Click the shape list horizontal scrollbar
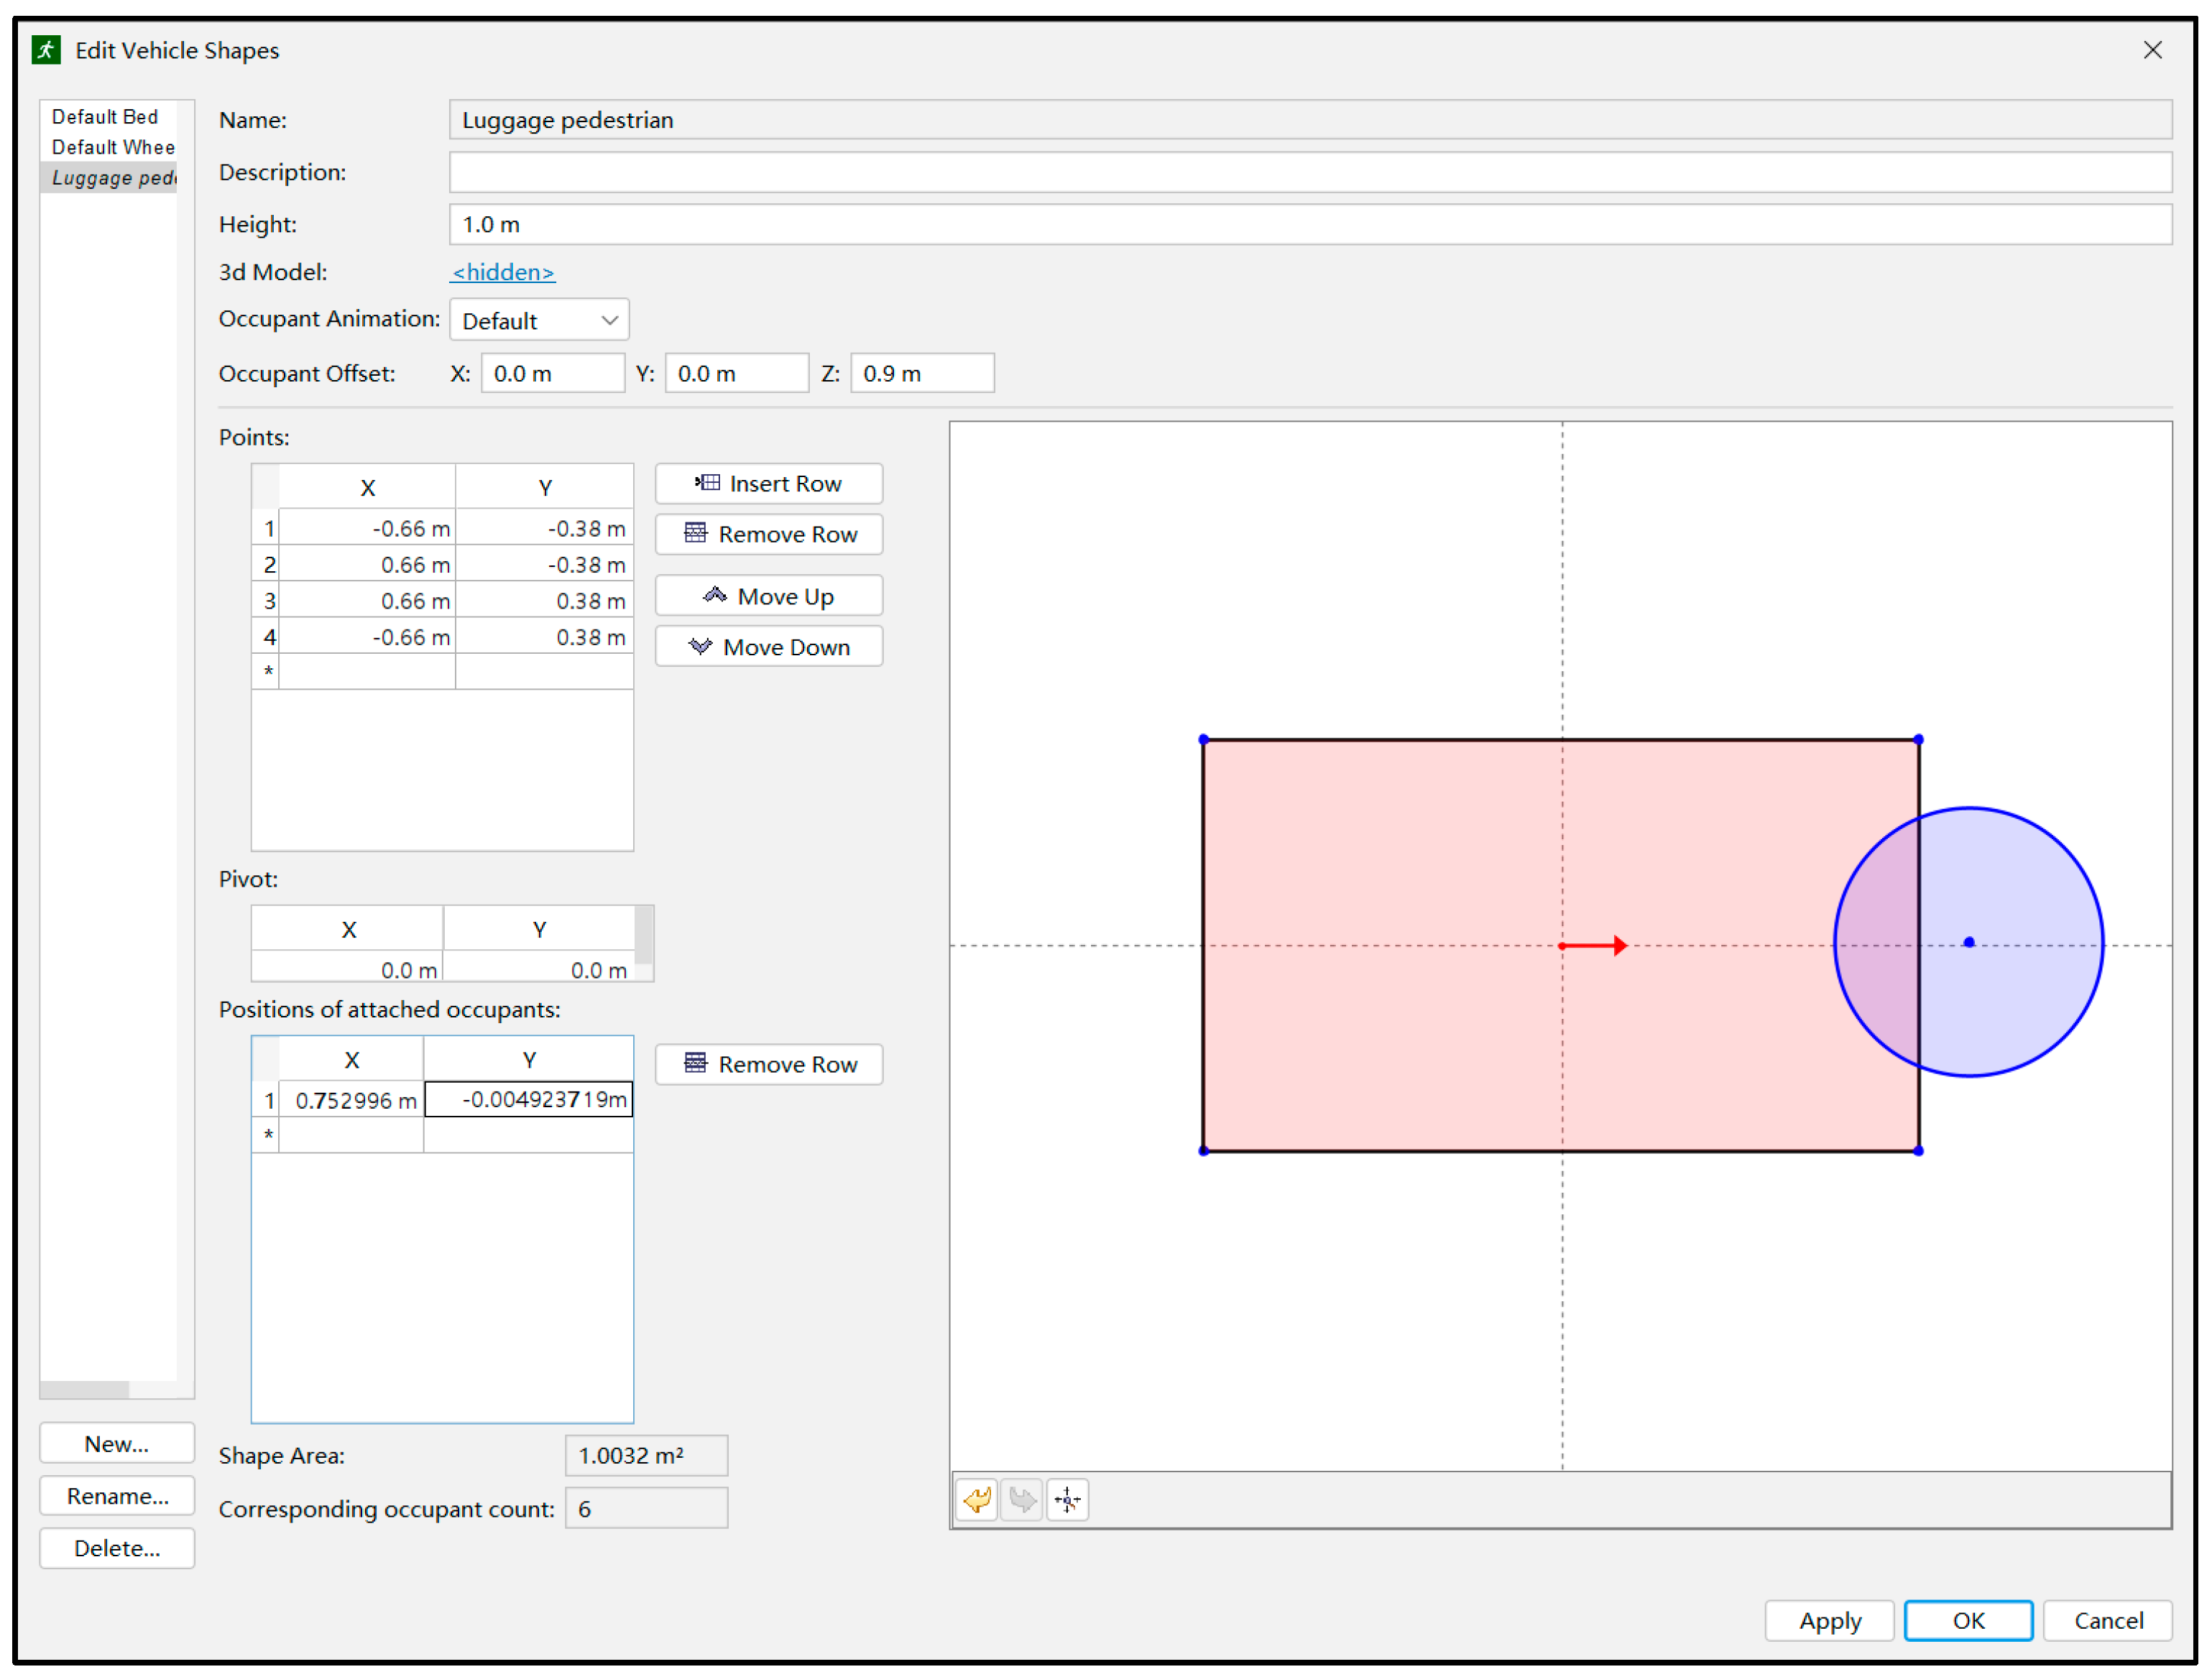The height and width of the screenshot is (1677, 2212). coord(85,1390)
